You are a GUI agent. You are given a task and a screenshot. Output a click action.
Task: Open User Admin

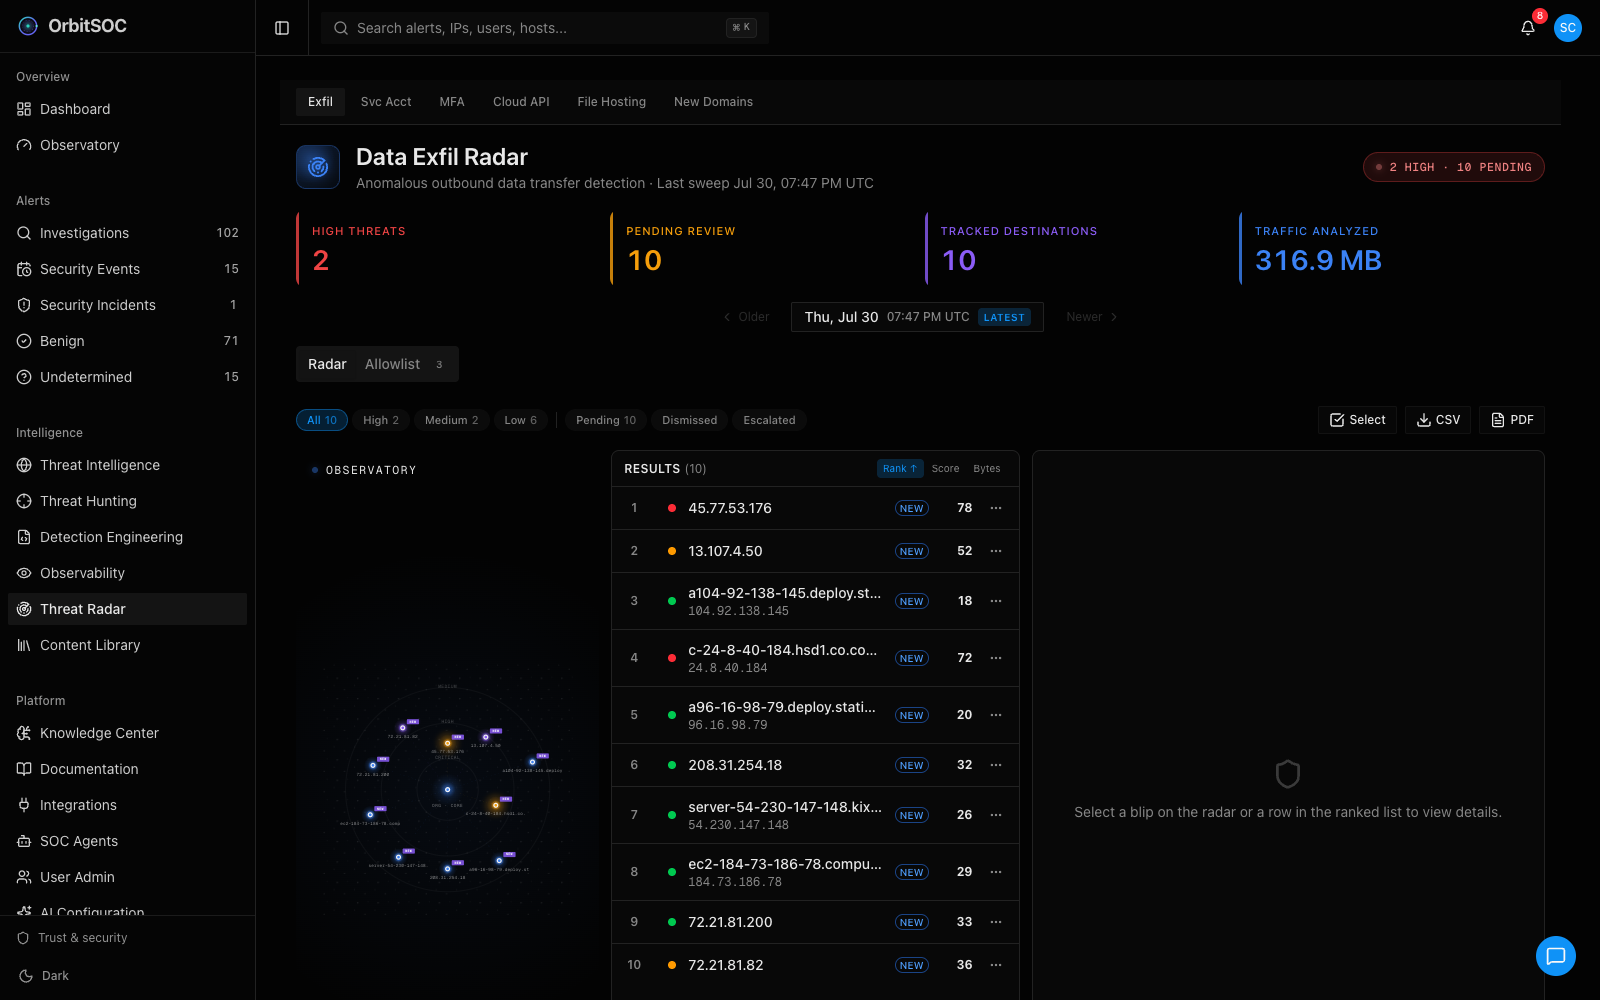pos(127,877)
